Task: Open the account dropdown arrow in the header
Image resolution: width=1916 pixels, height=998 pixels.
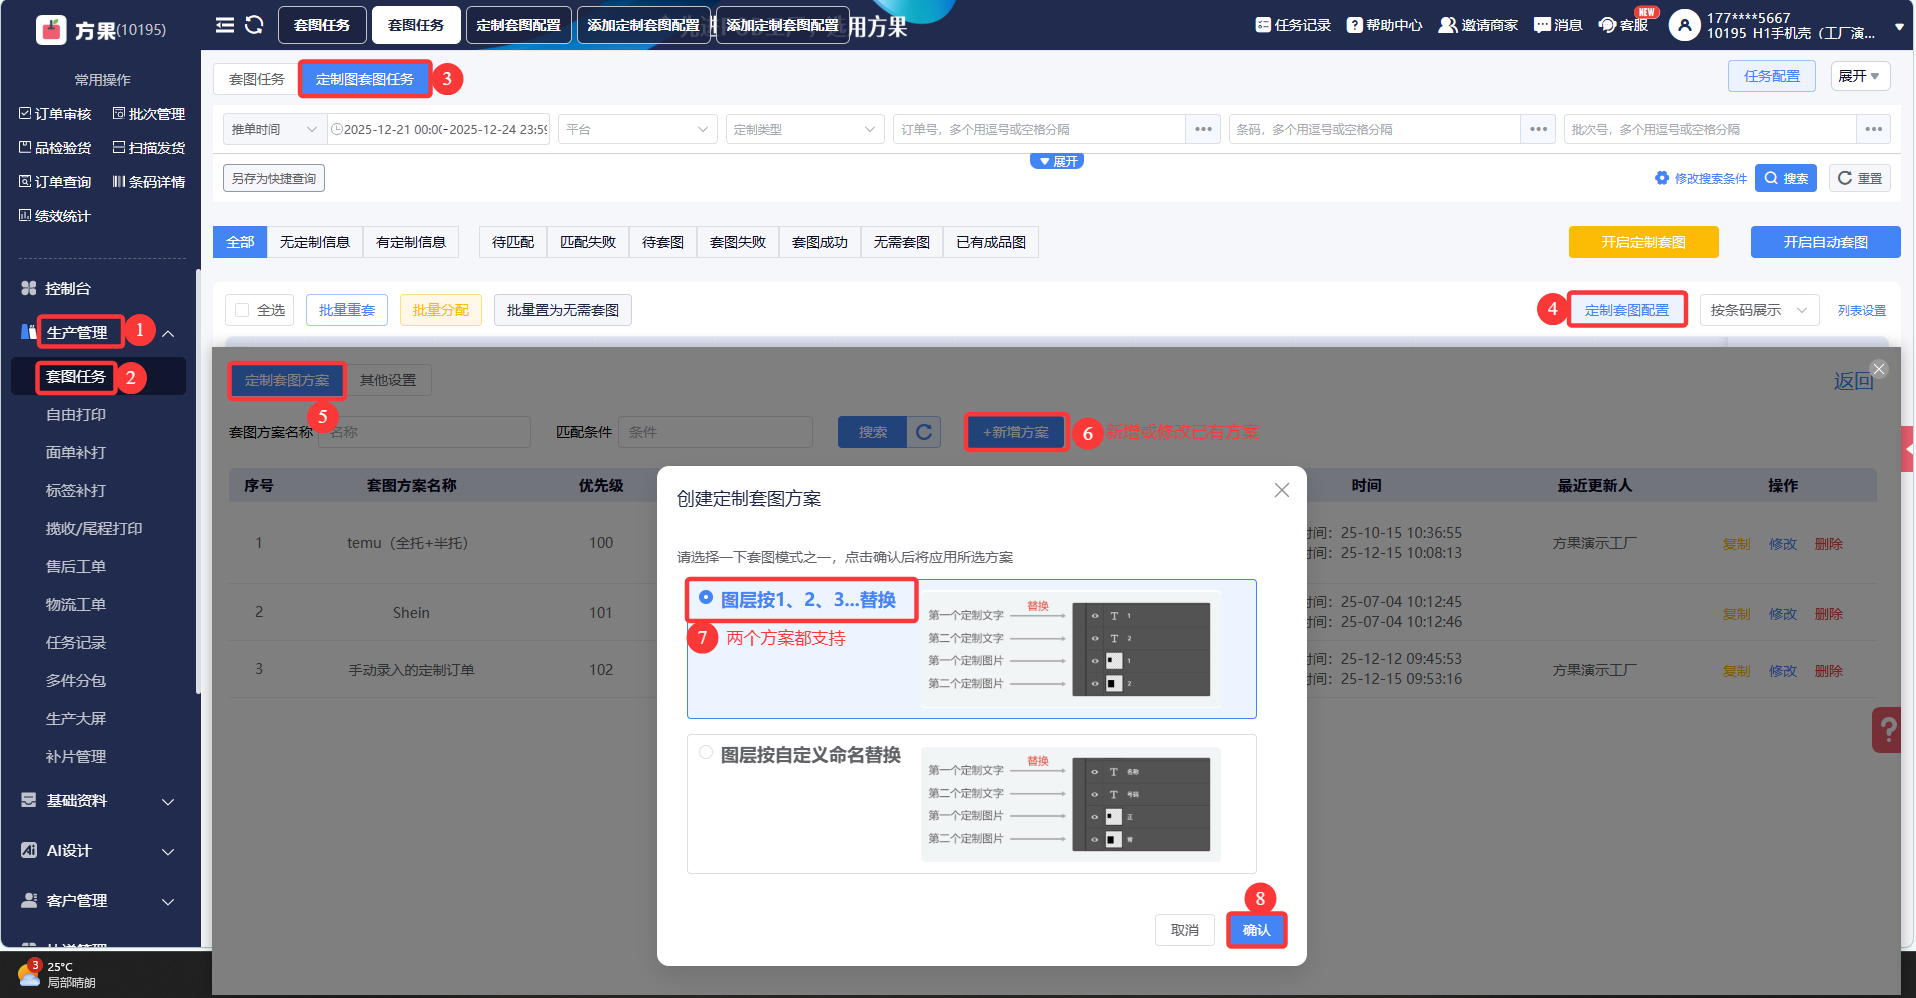Action: (x=1899, y=27)
